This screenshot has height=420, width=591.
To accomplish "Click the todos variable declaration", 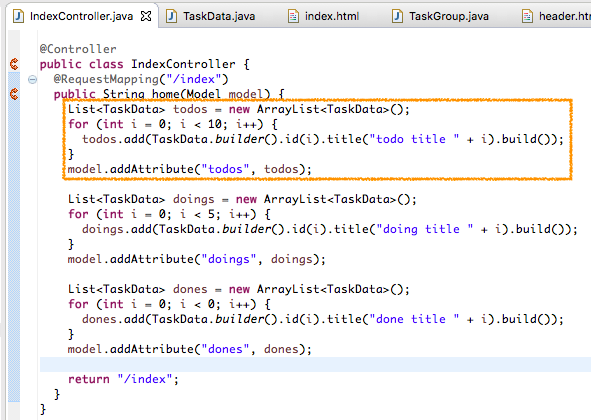I will coord(190,109).
